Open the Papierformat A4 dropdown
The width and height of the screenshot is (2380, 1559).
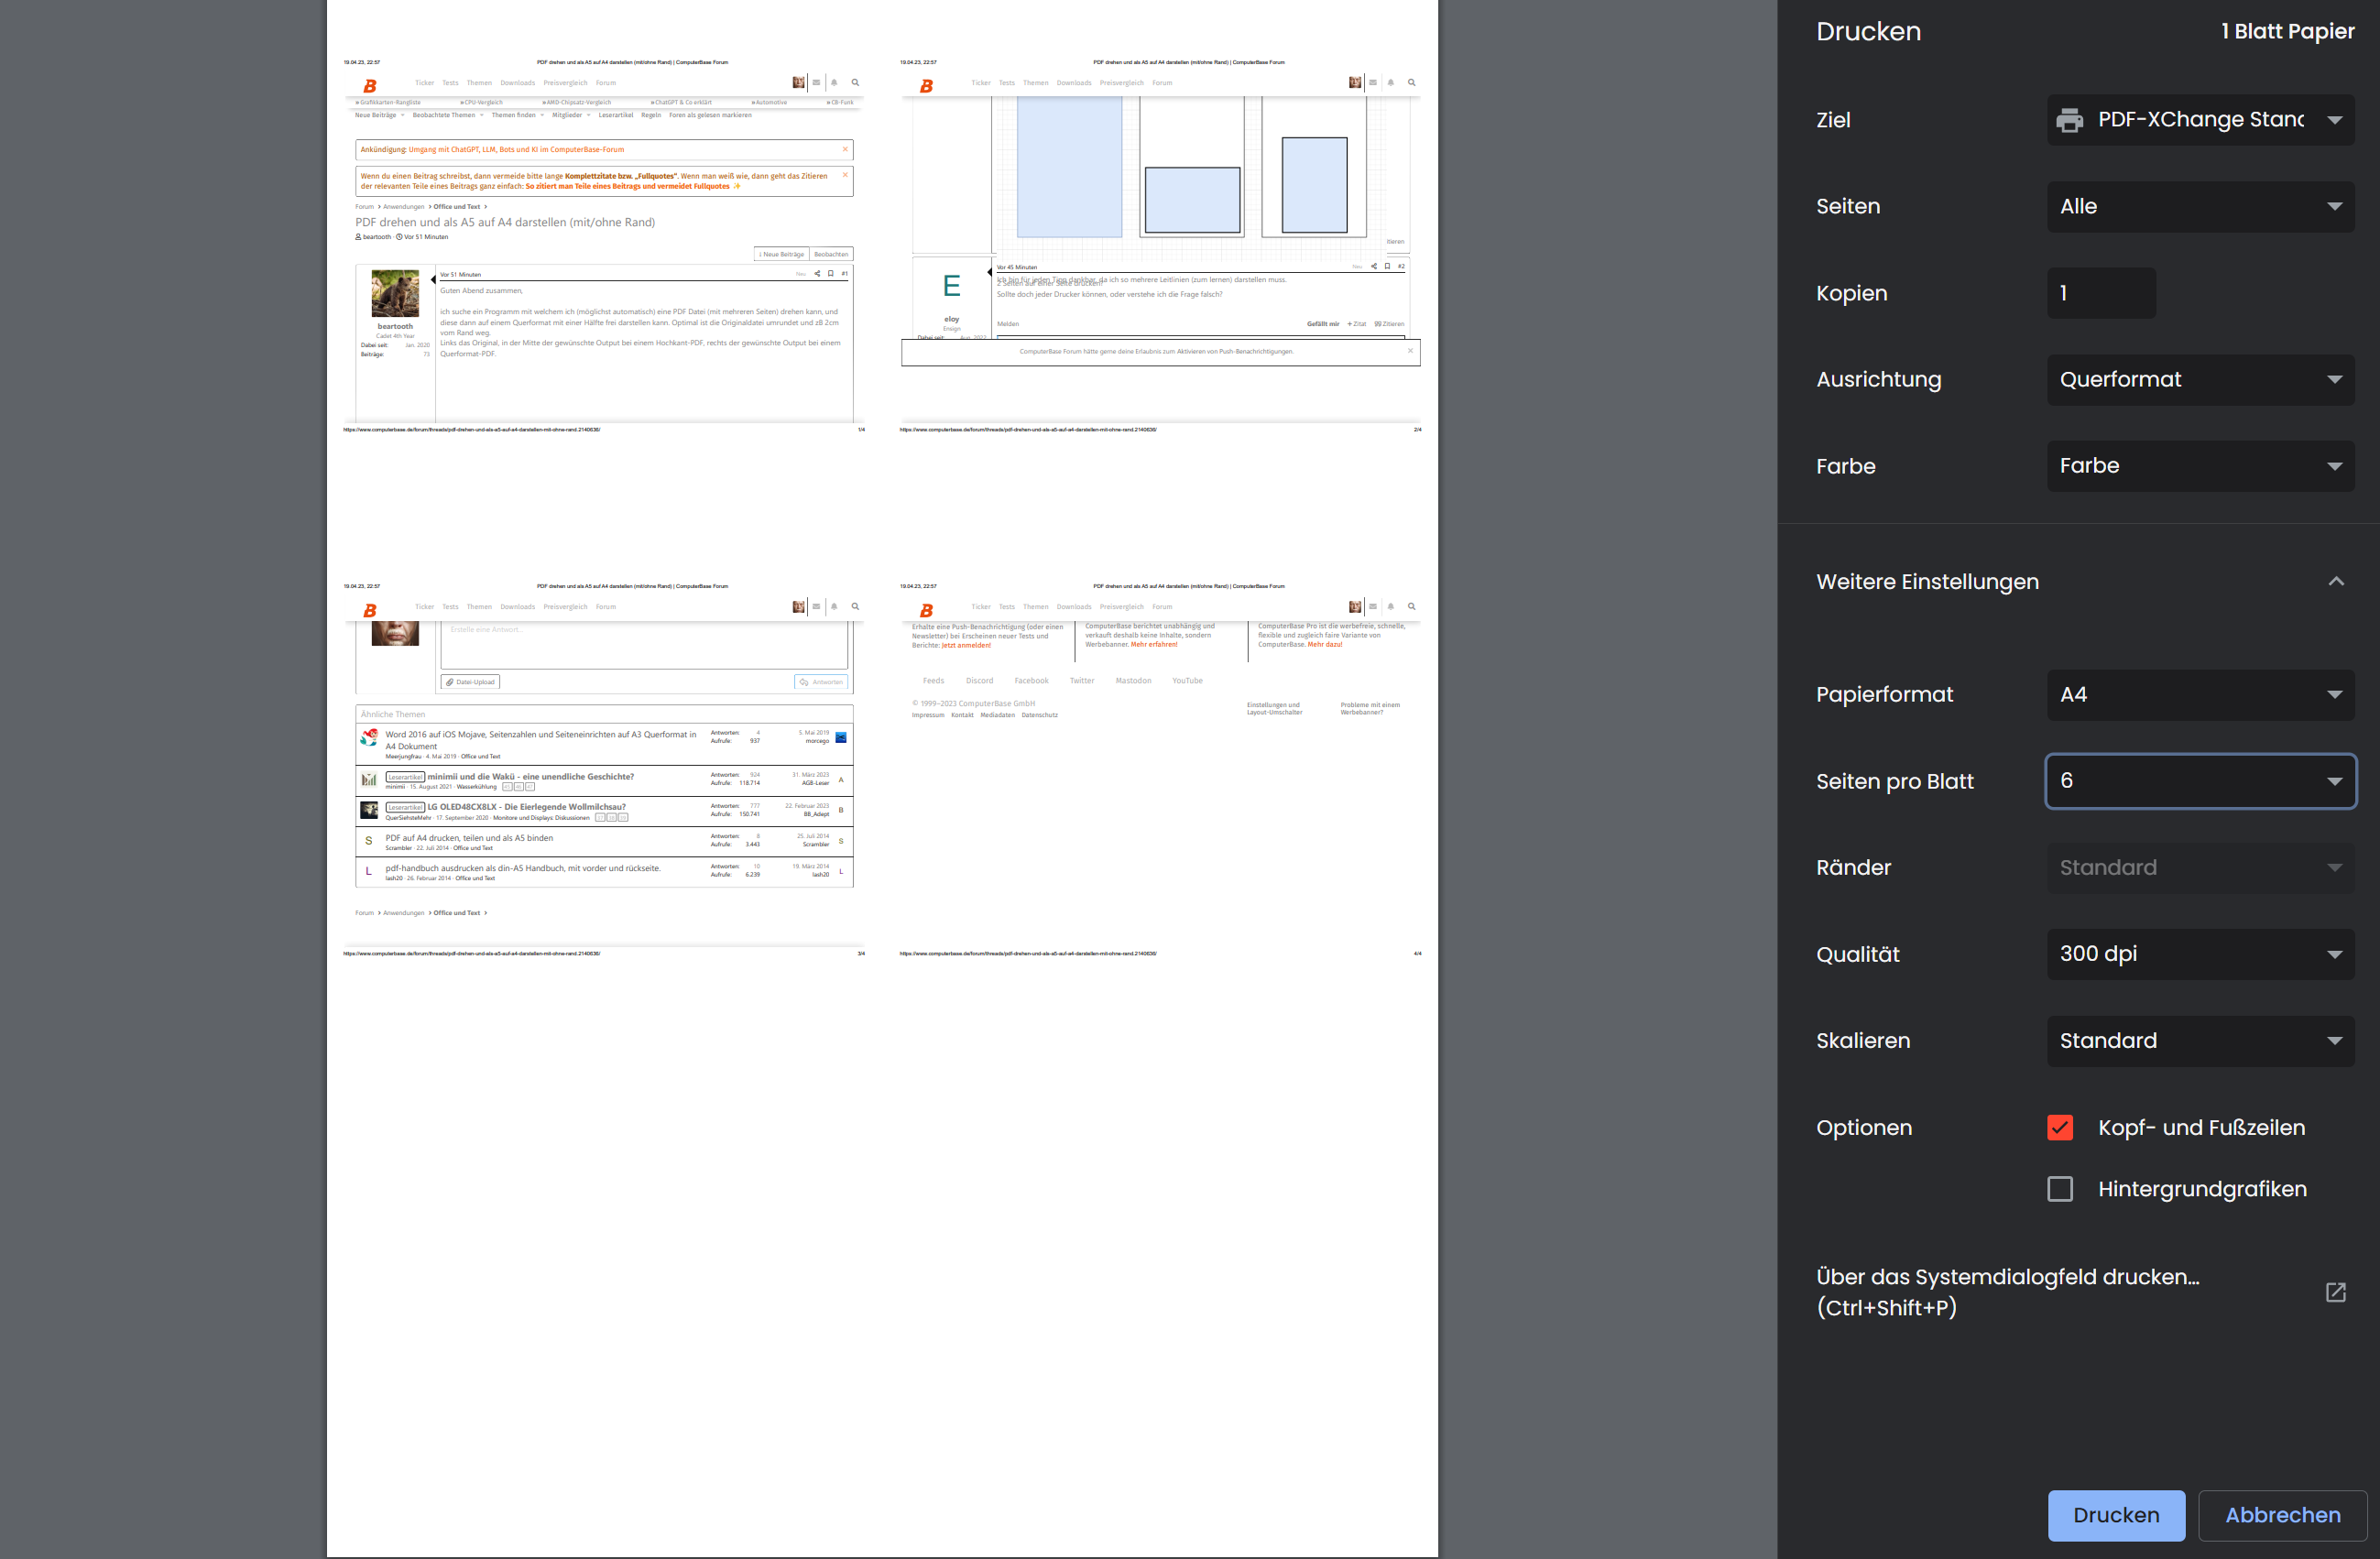tap(2199, 694)
